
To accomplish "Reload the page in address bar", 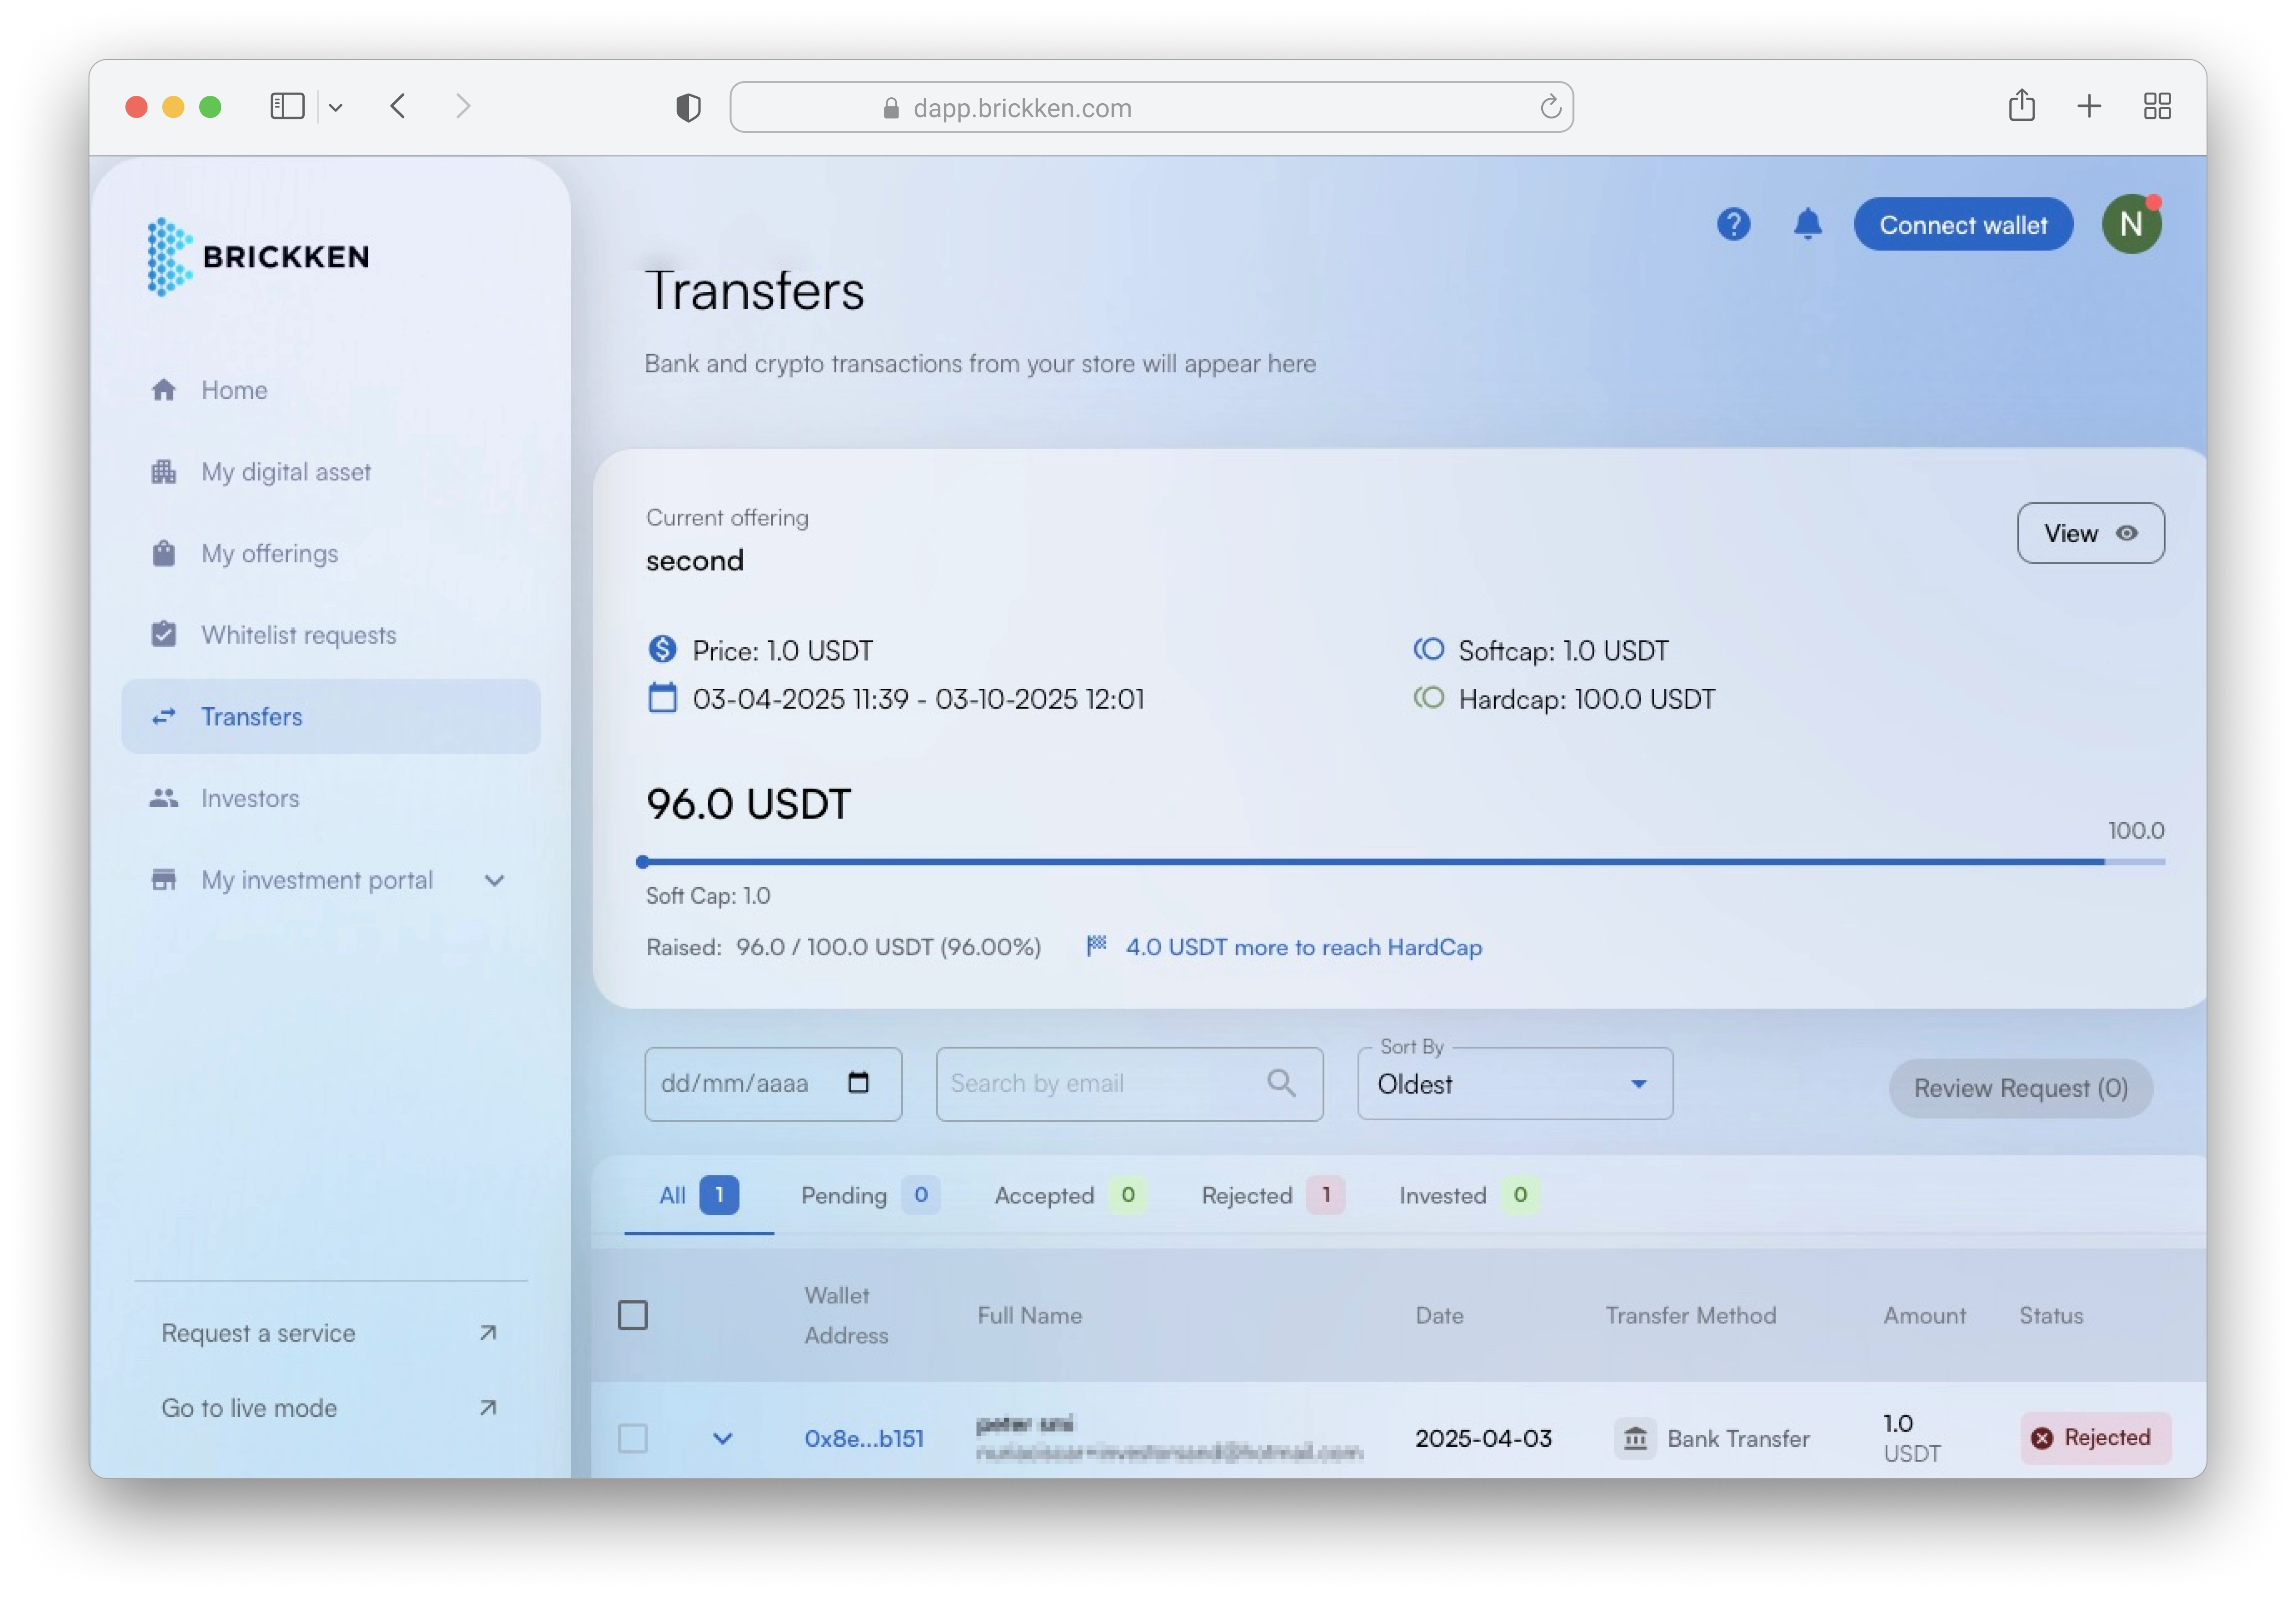I will point(1550,107).
